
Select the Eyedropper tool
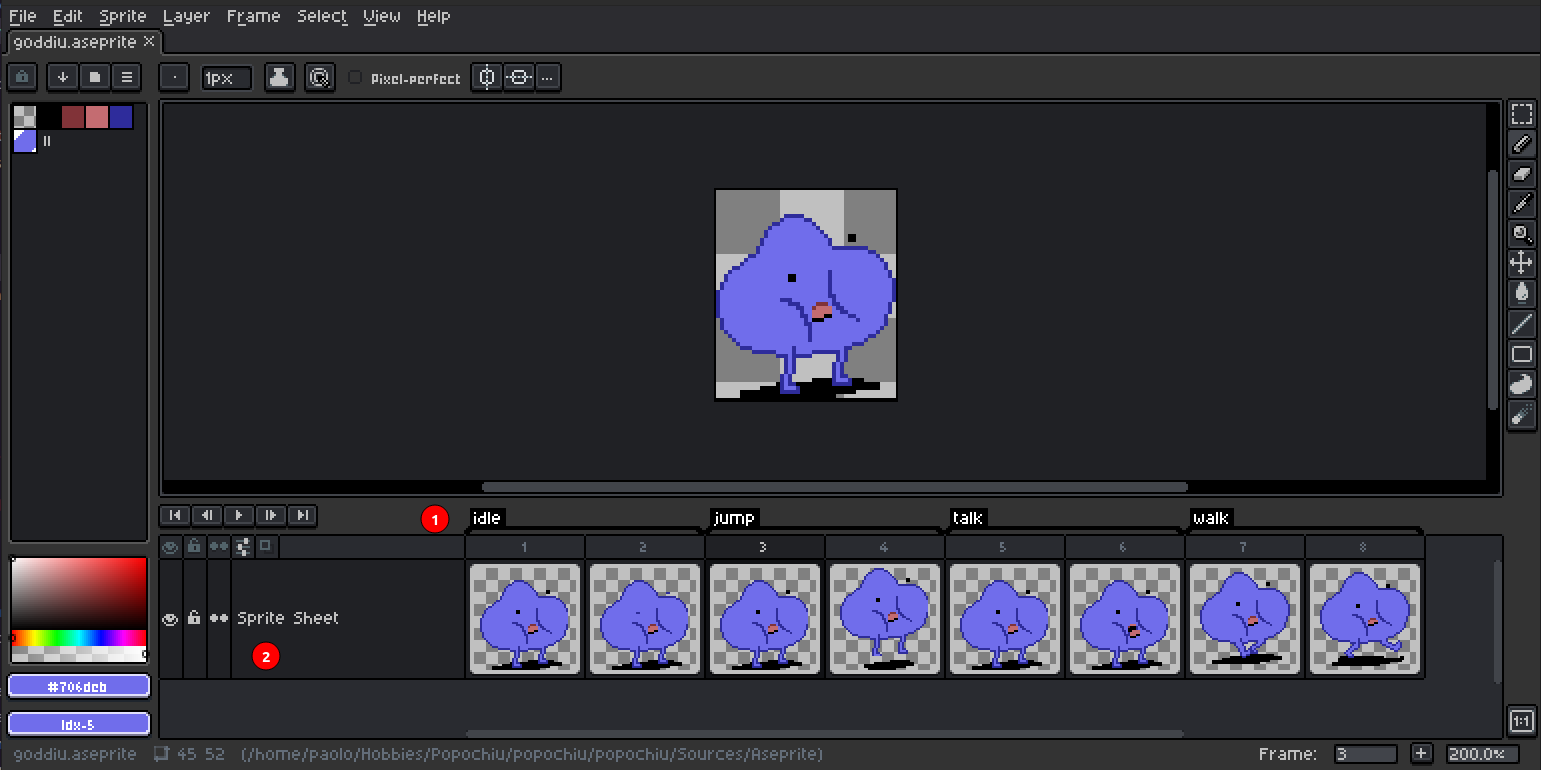point(1521,204)
